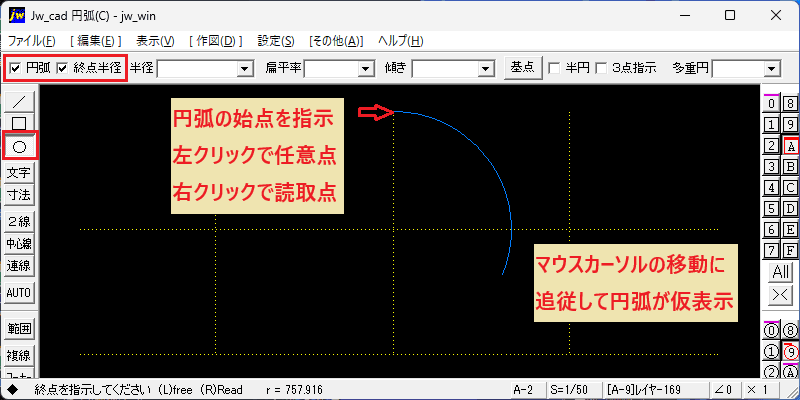Select the rectangle drawing tool
The height and width of the screenshot is (400, 800).
click(x=19, y=123)
